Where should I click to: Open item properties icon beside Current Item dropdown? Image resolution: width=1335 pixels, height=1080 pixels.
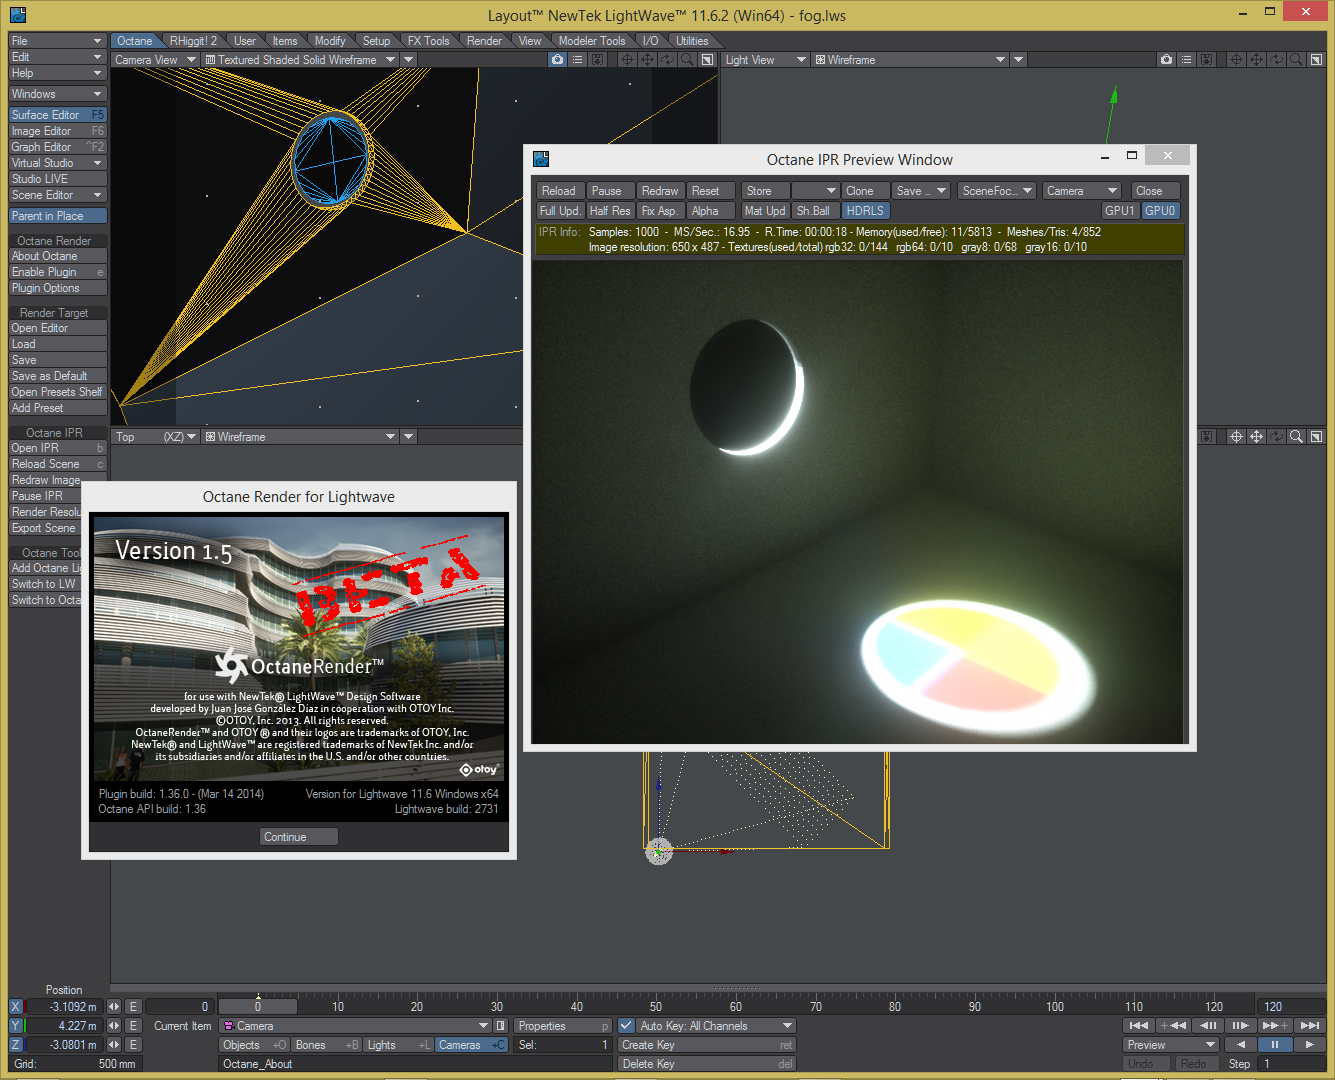click(501, 1026)
